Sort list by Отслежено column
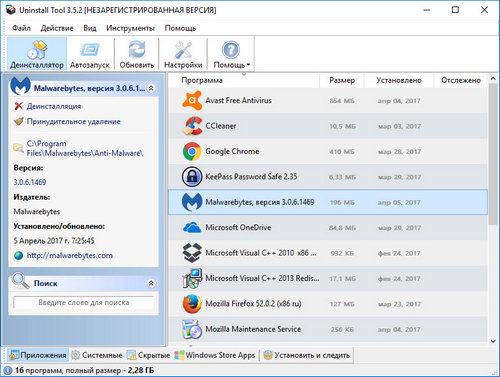Screen dimensions: 500x377 (461, 80)
